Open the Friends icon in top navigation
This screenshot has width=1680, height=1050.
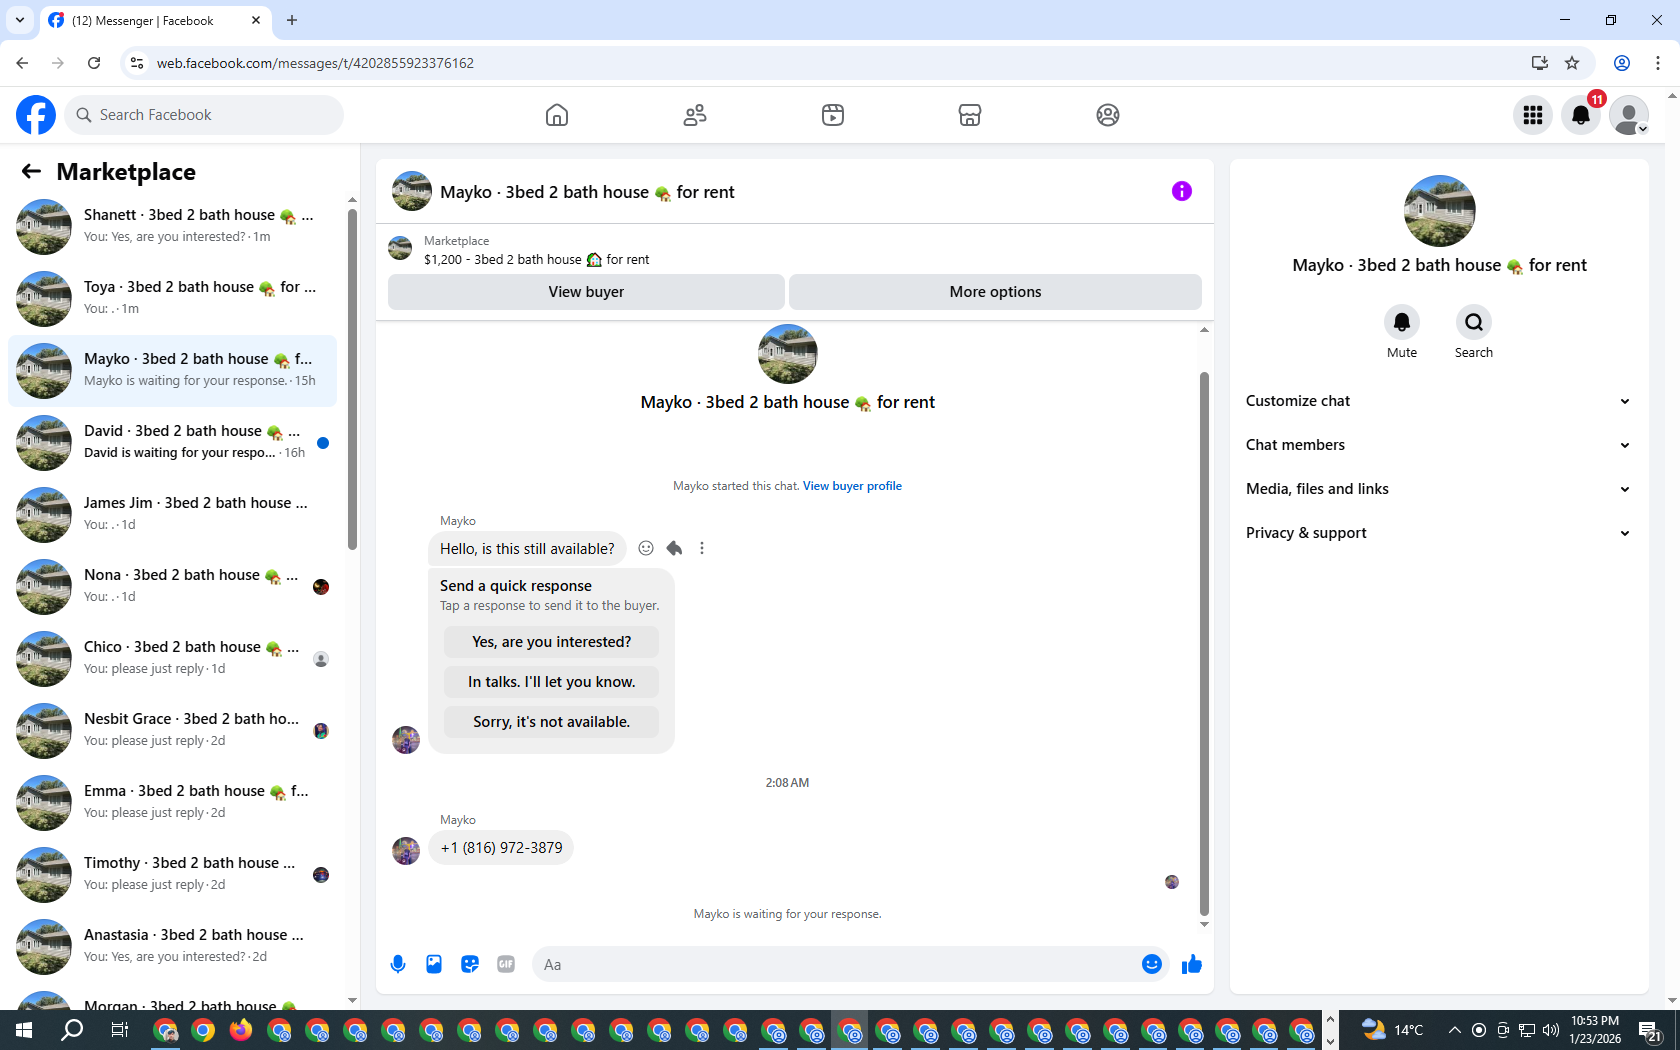point(695,115)
